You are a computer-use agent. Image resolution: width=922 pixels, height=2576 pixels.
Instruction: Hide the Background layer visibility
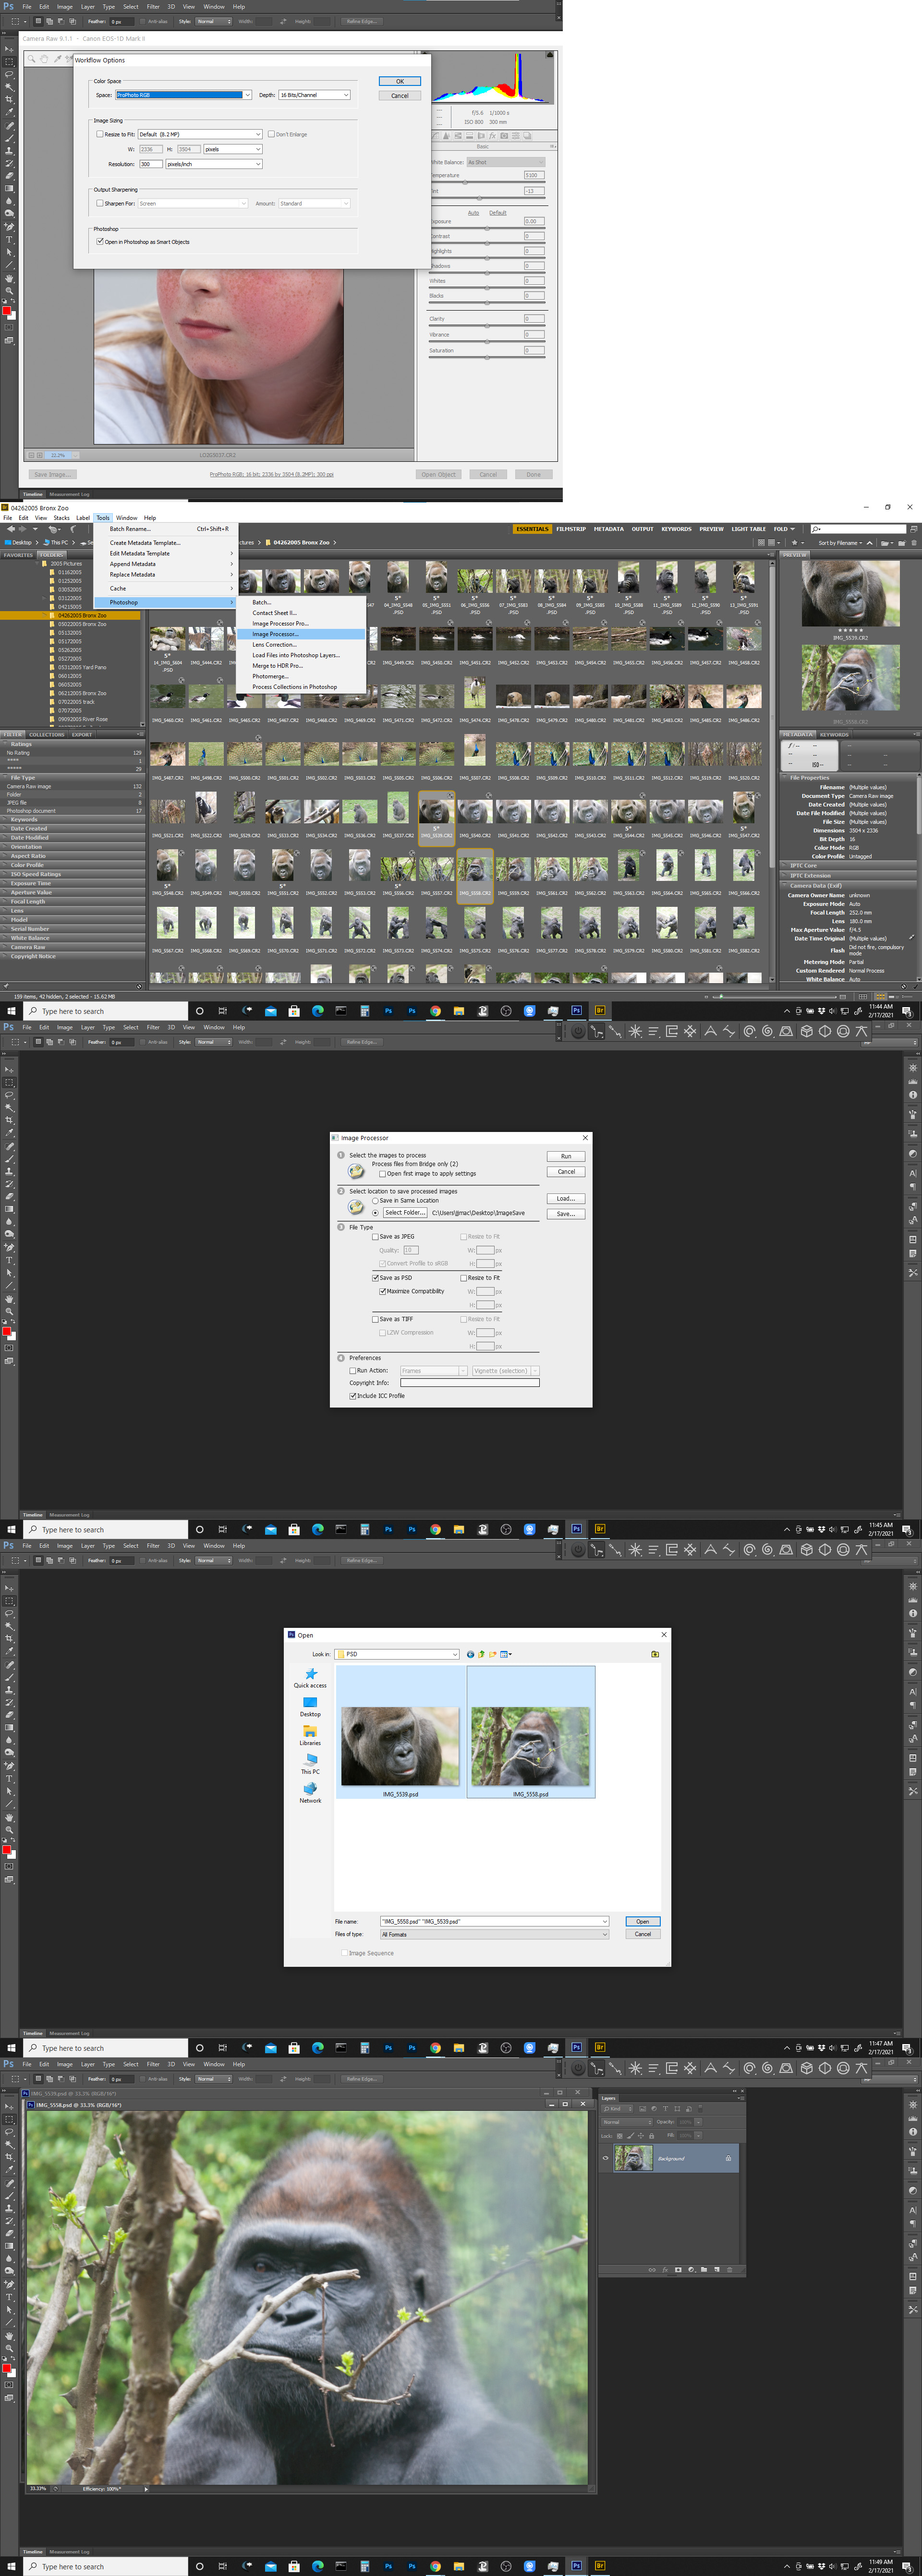coord(605,2158)
